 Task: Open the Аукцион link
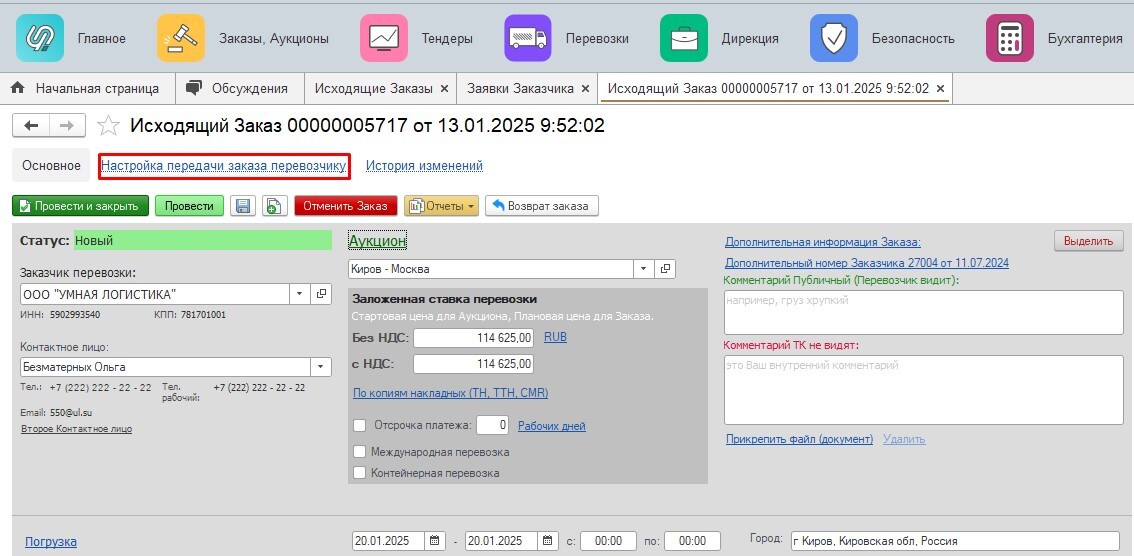coord(378,240)
